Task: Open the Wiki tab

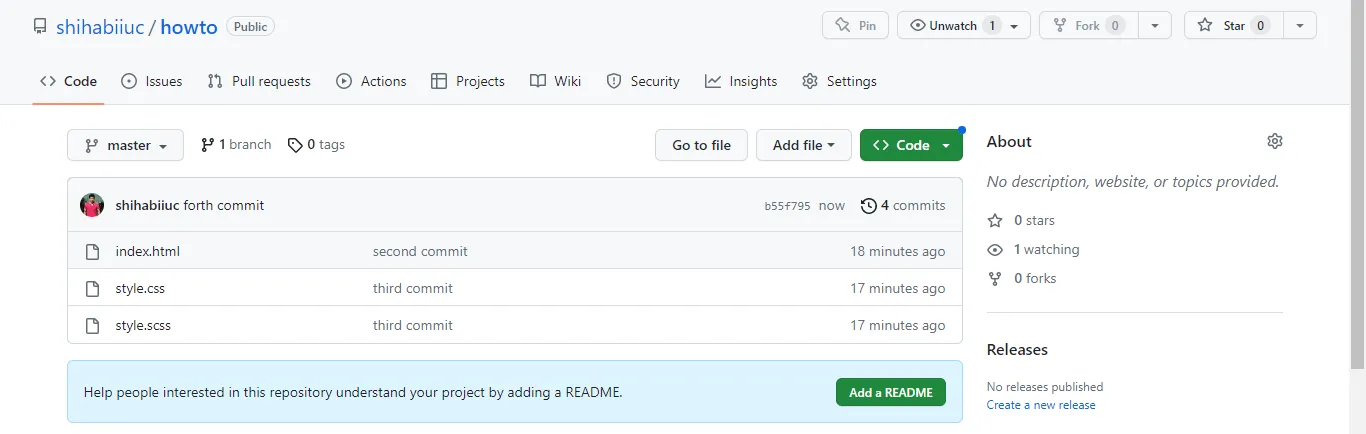Action: [555, 81]
